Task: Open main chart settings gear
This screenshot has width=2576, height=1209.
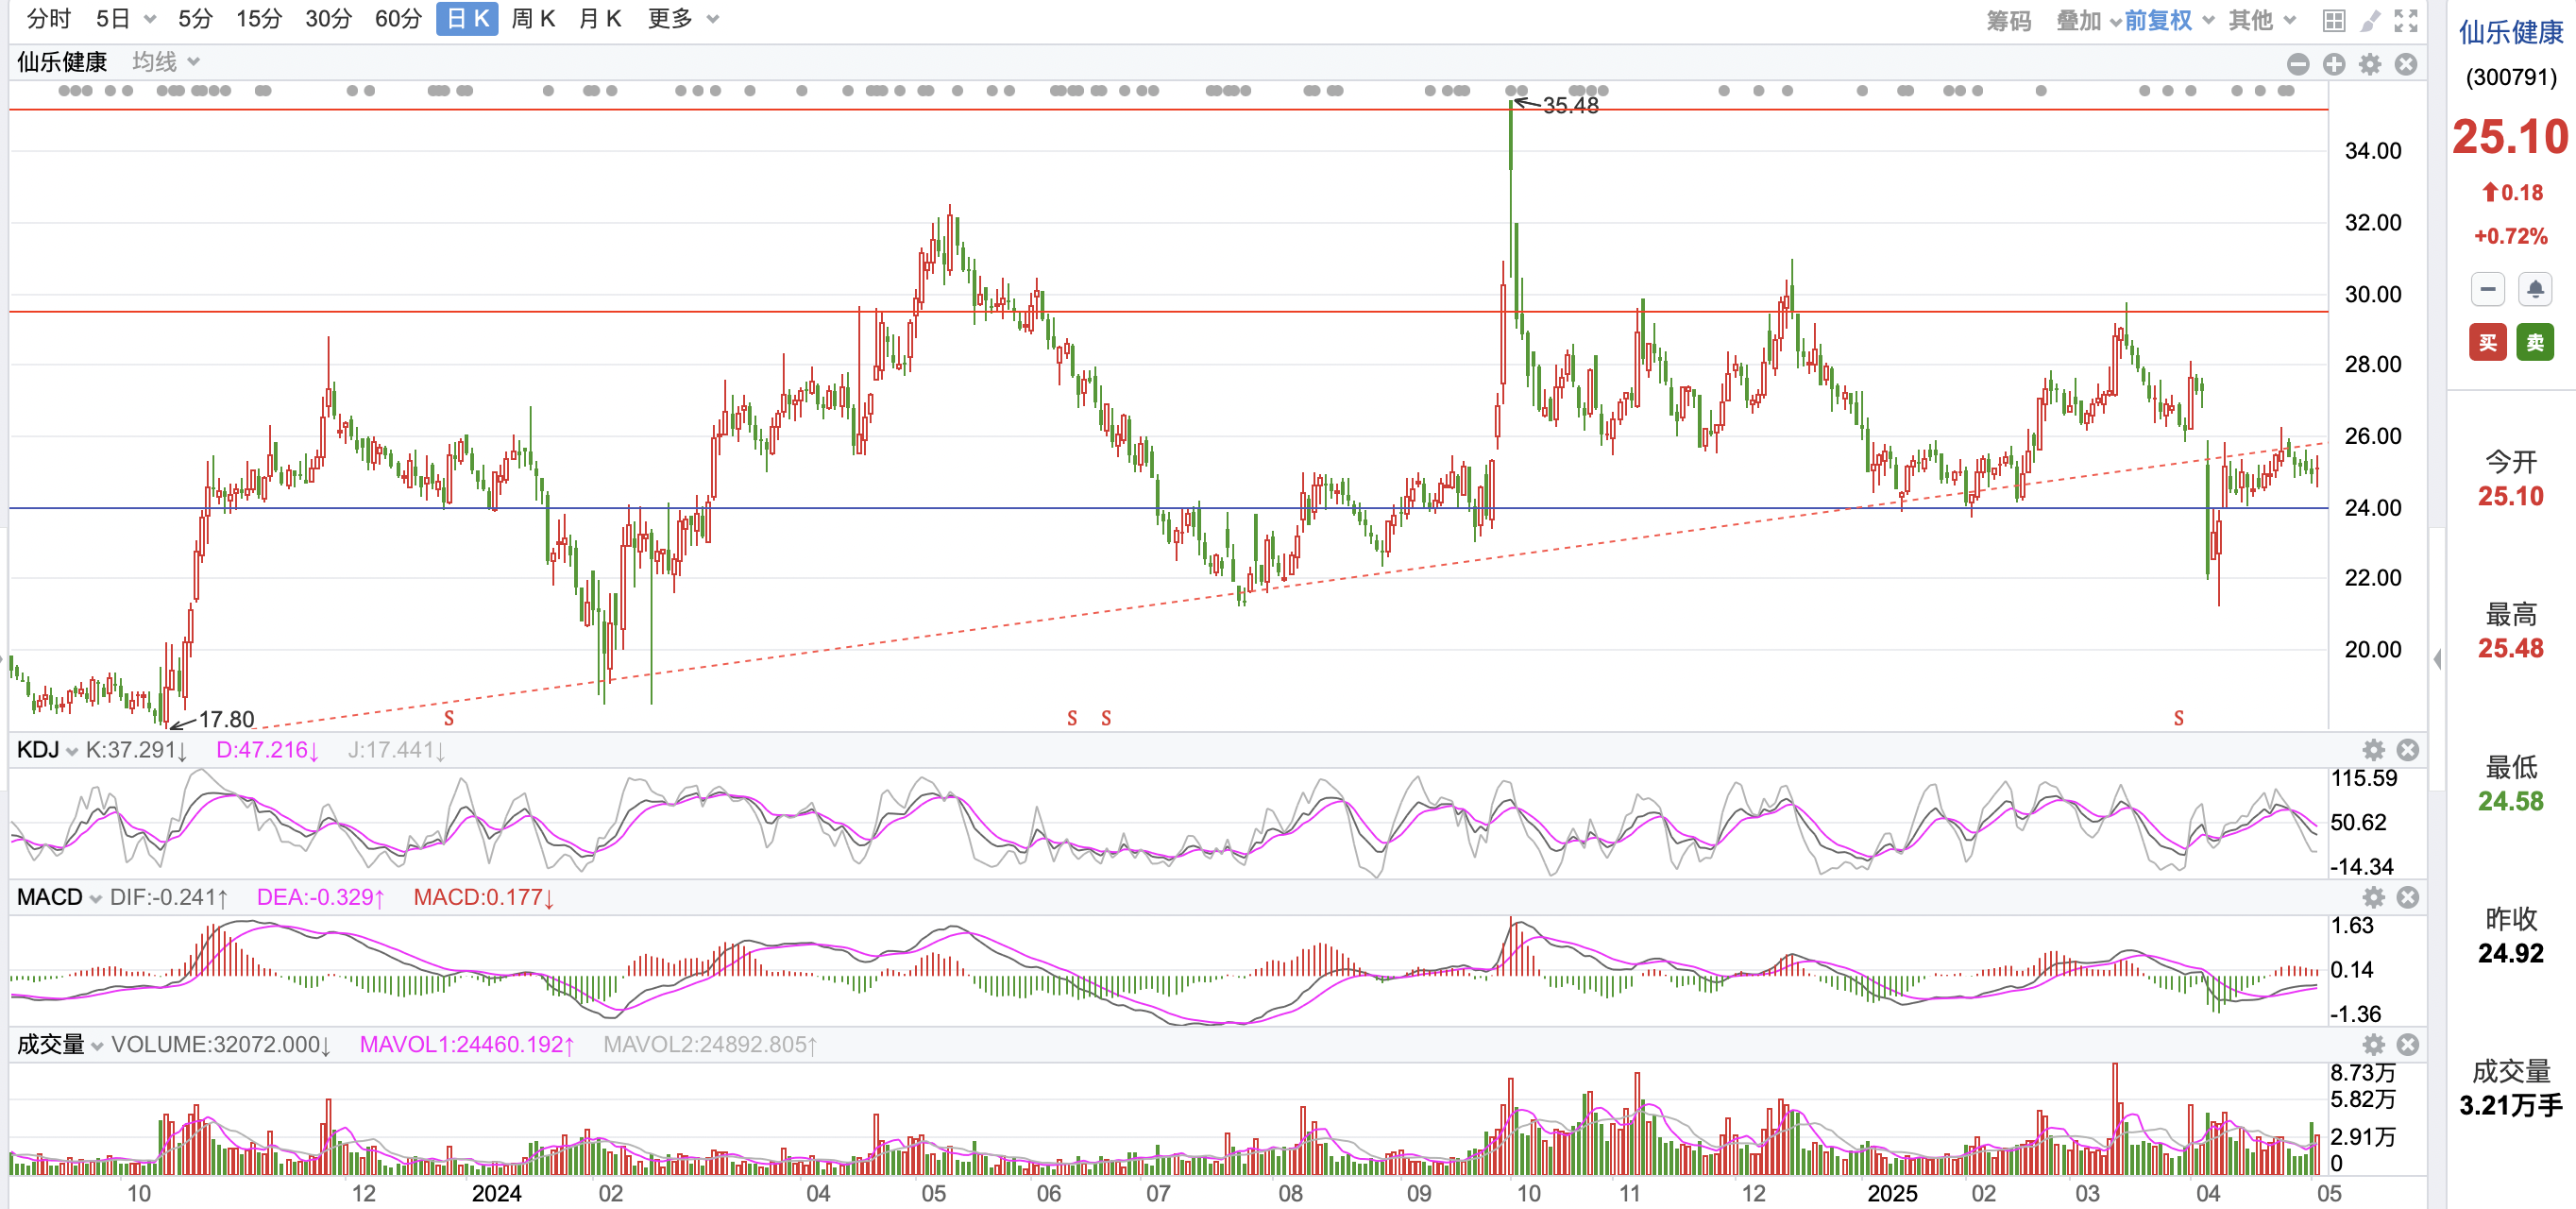Action: 2370,65
